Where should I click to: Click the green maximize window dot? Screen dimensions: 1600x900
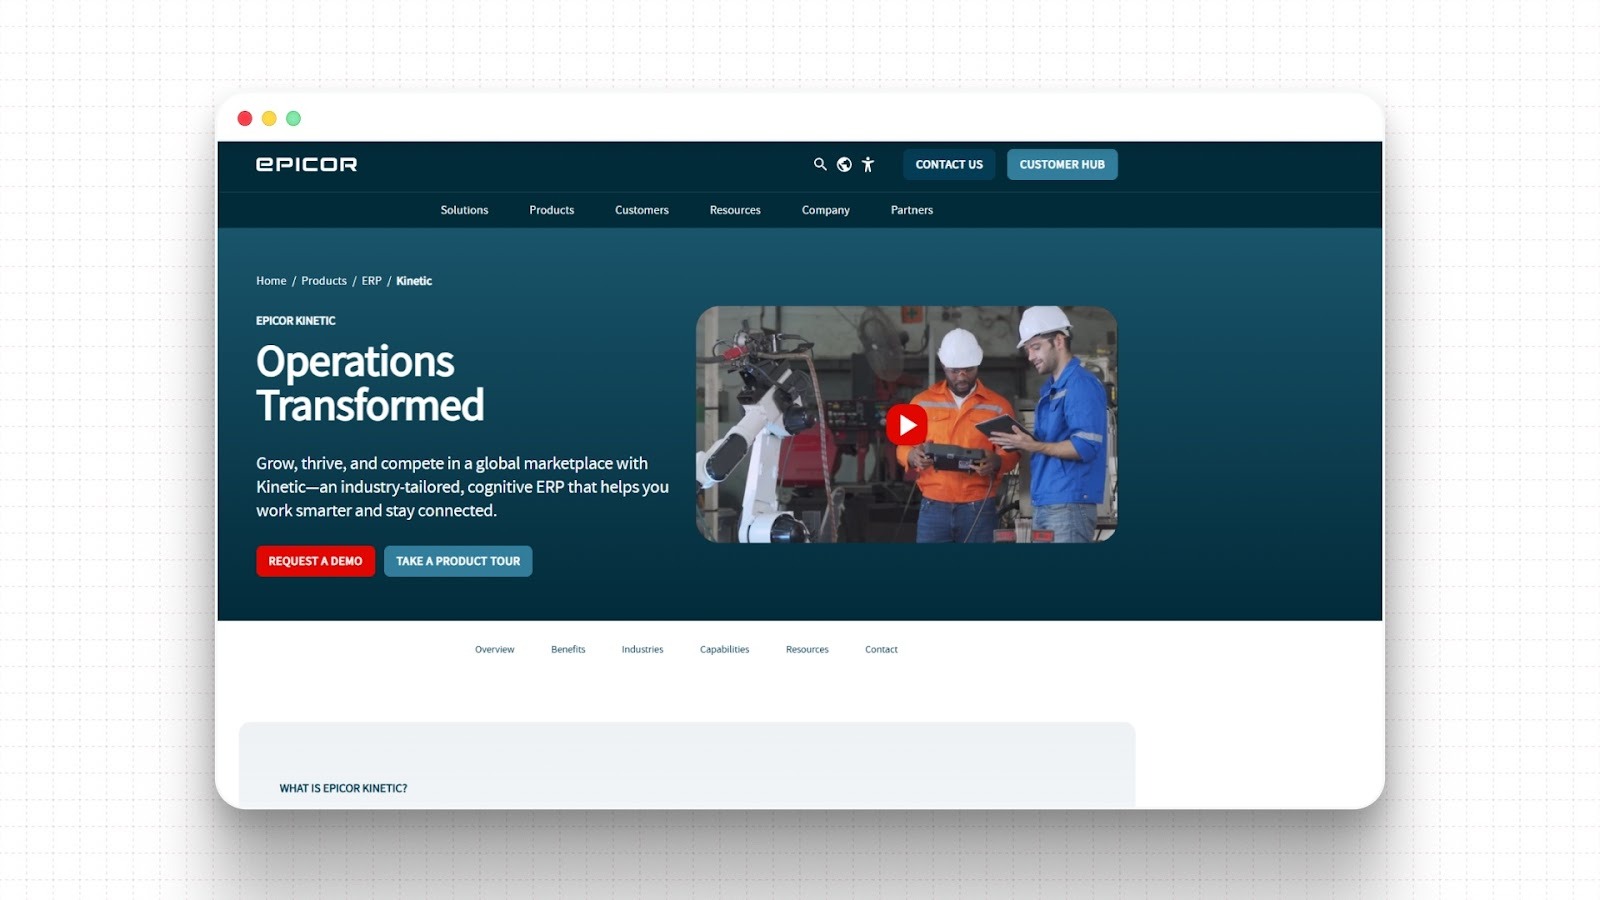click(294, 118)
